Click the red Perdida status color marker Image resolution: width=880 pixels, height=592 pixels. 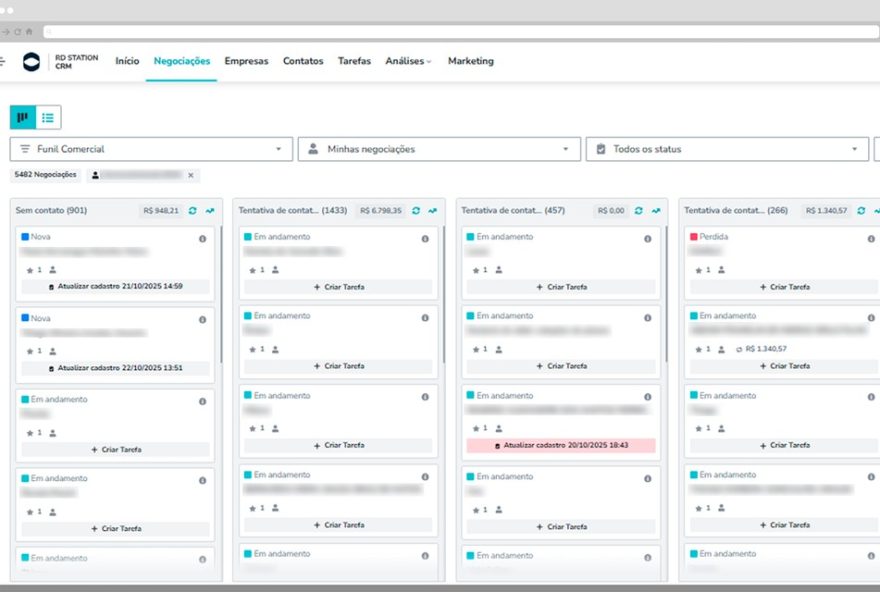coord(694,237)
